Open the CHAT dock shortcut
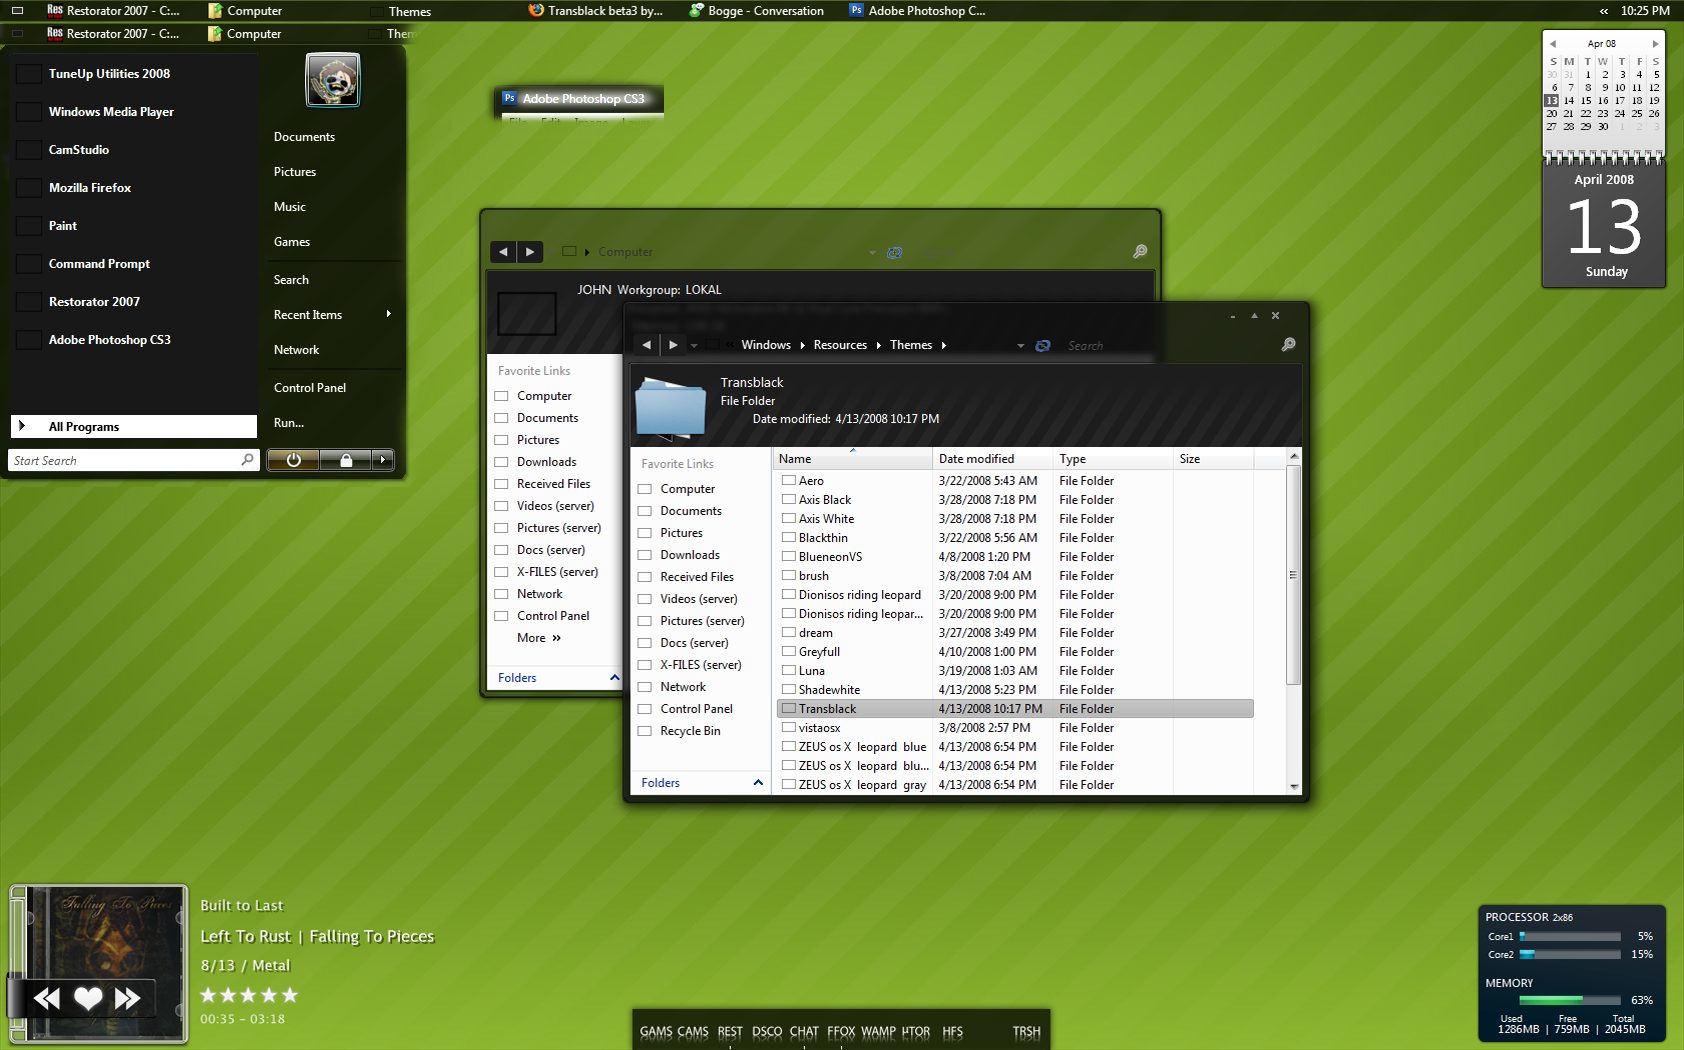 (x=804, y=1032)
